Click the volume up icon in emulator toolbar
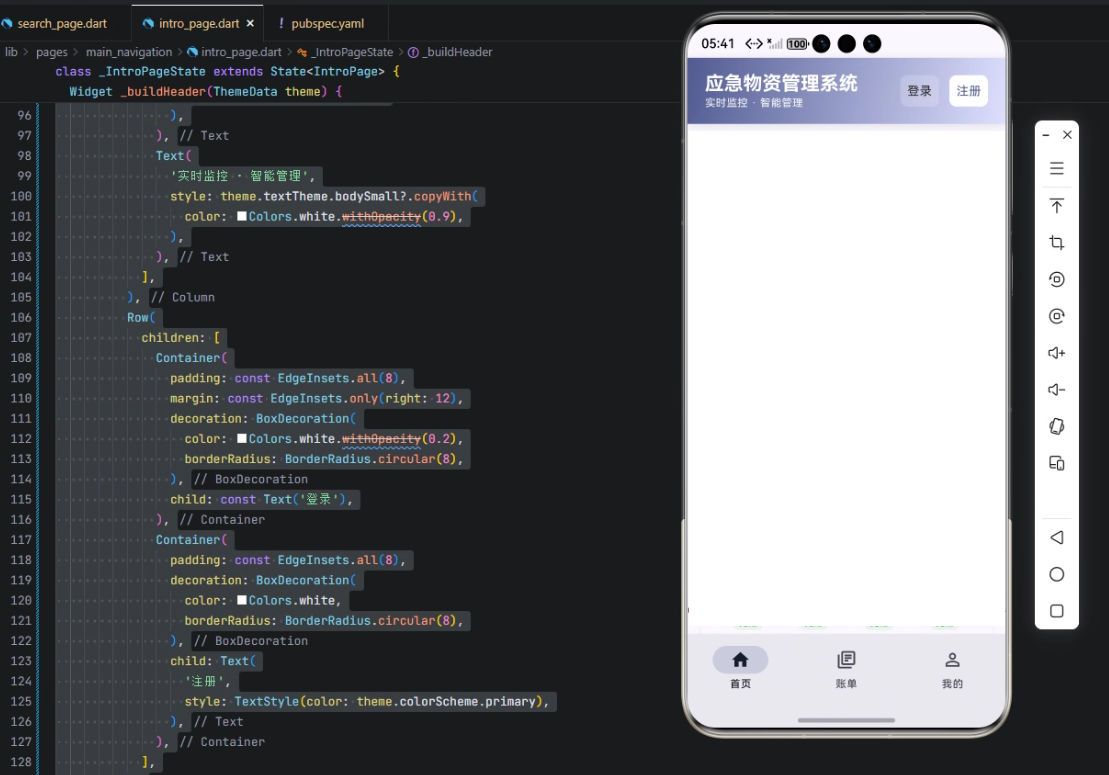 1057,353
